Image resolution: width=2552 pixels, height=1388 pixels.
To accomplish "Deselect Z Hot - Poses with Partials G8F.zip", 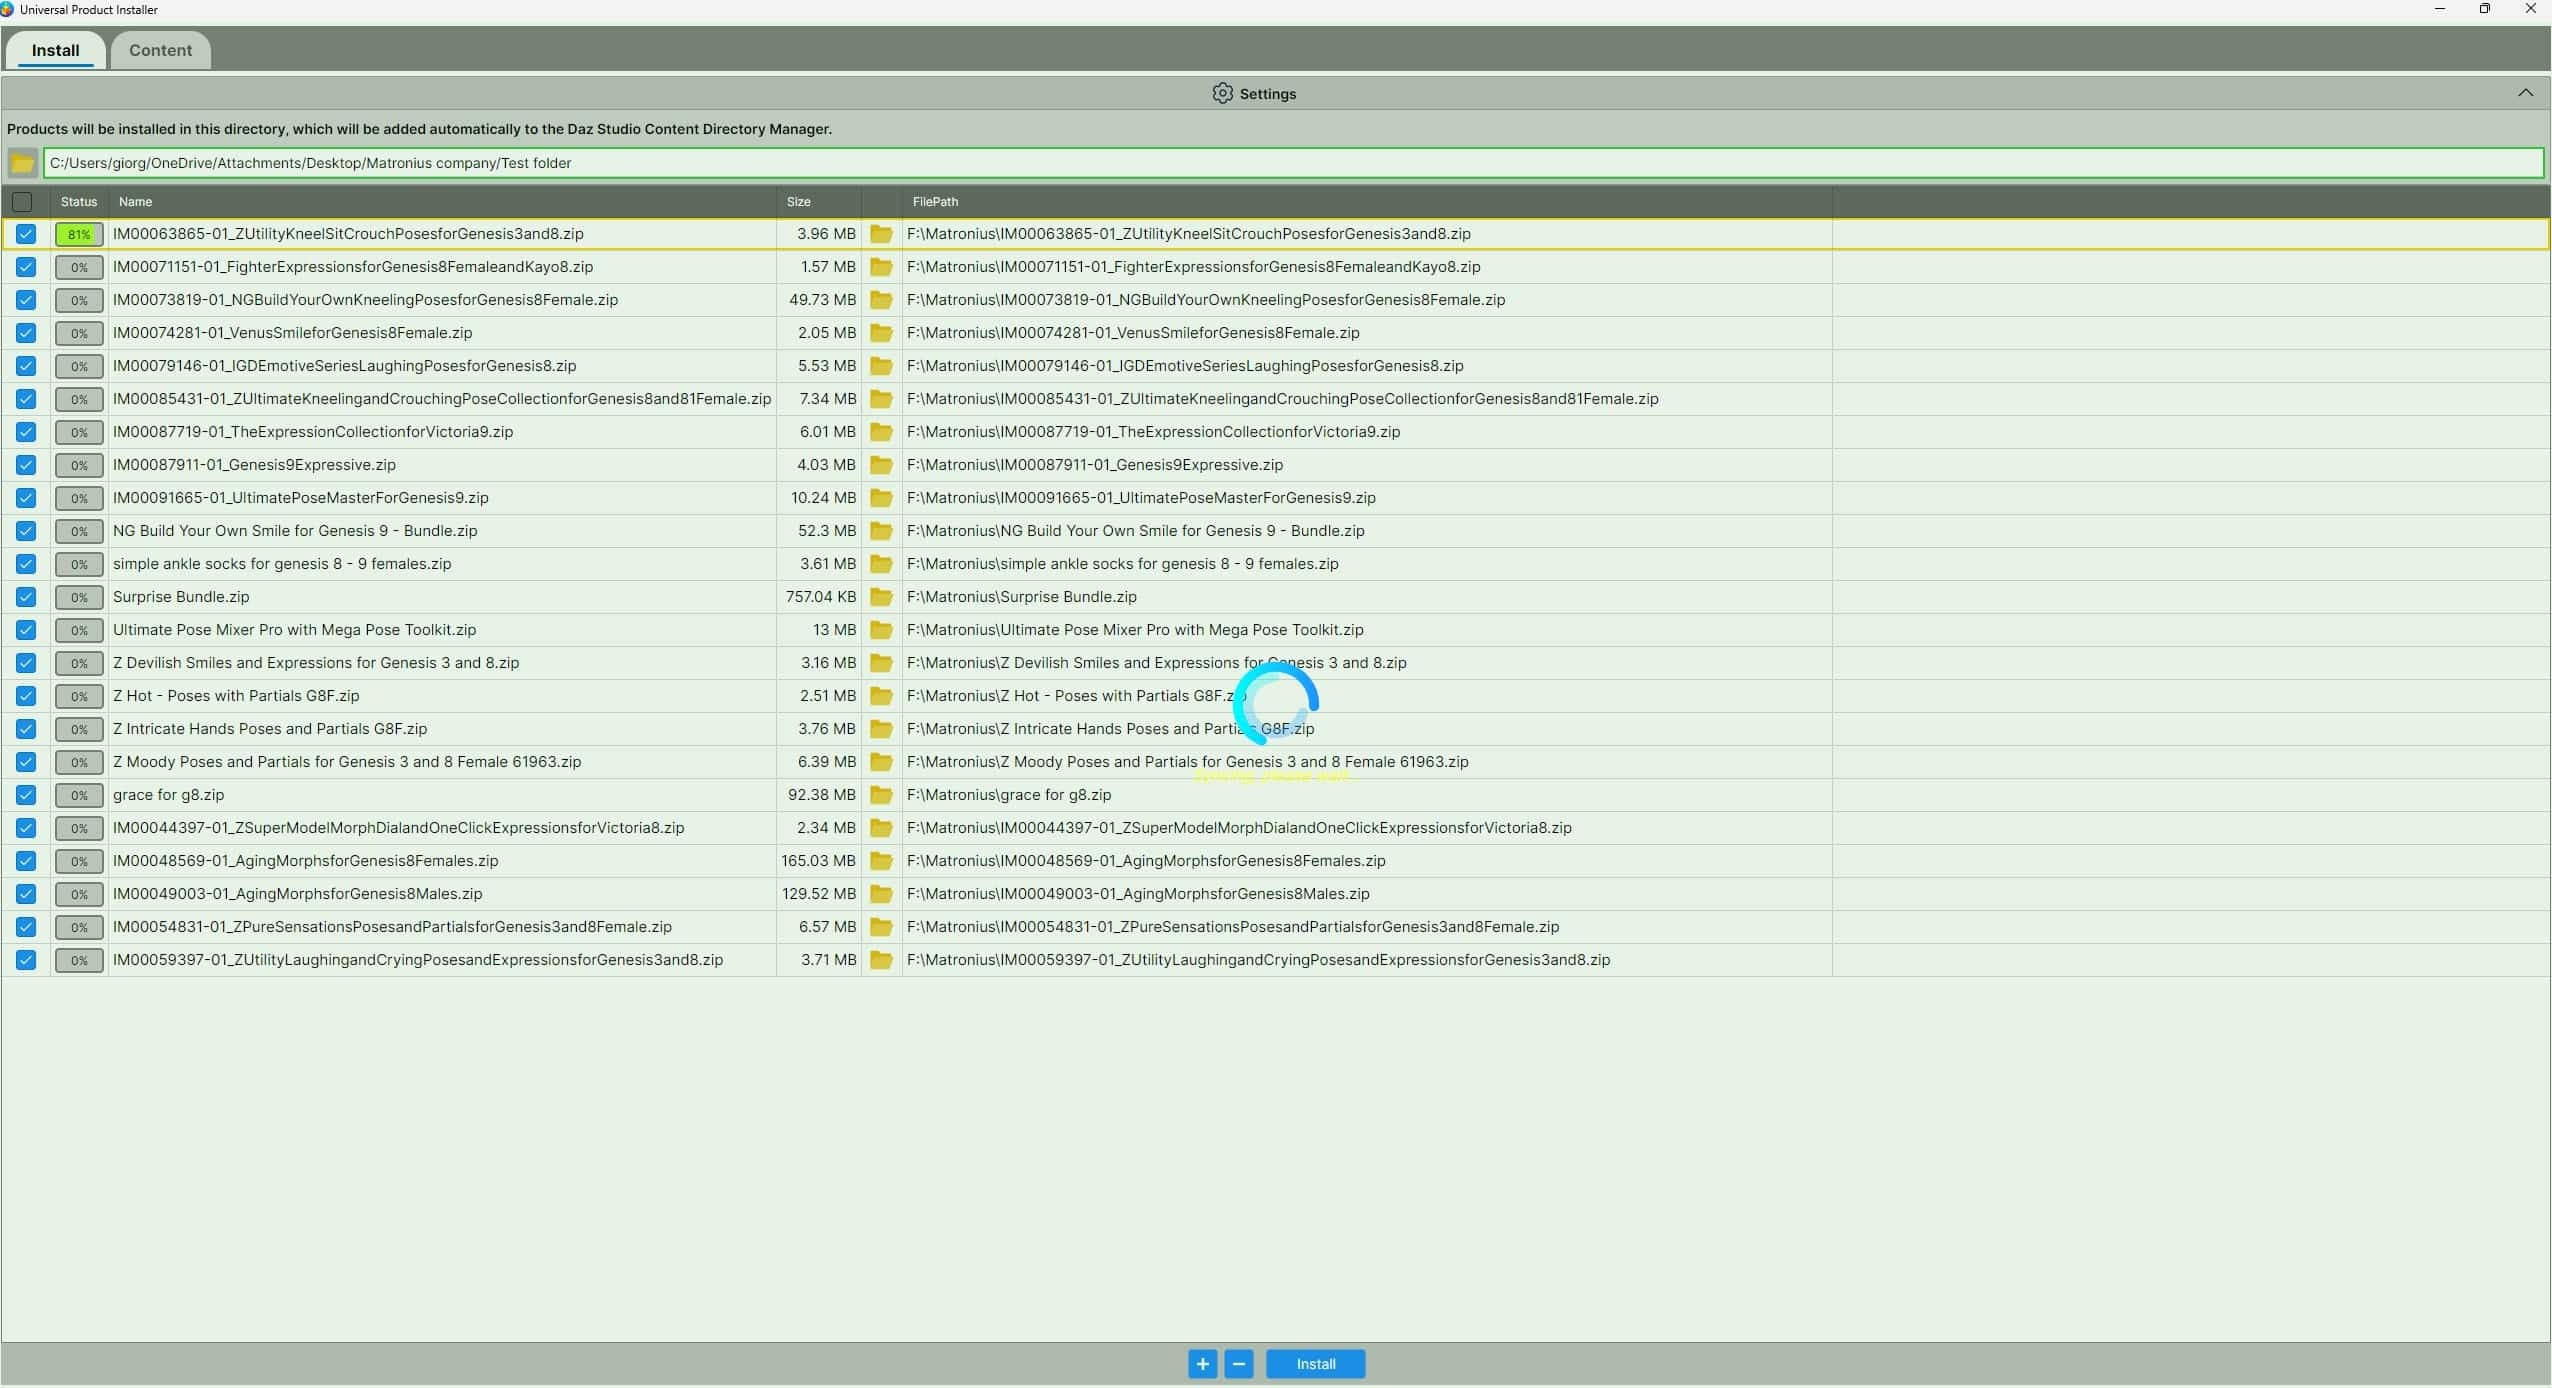I will (24, 696).
